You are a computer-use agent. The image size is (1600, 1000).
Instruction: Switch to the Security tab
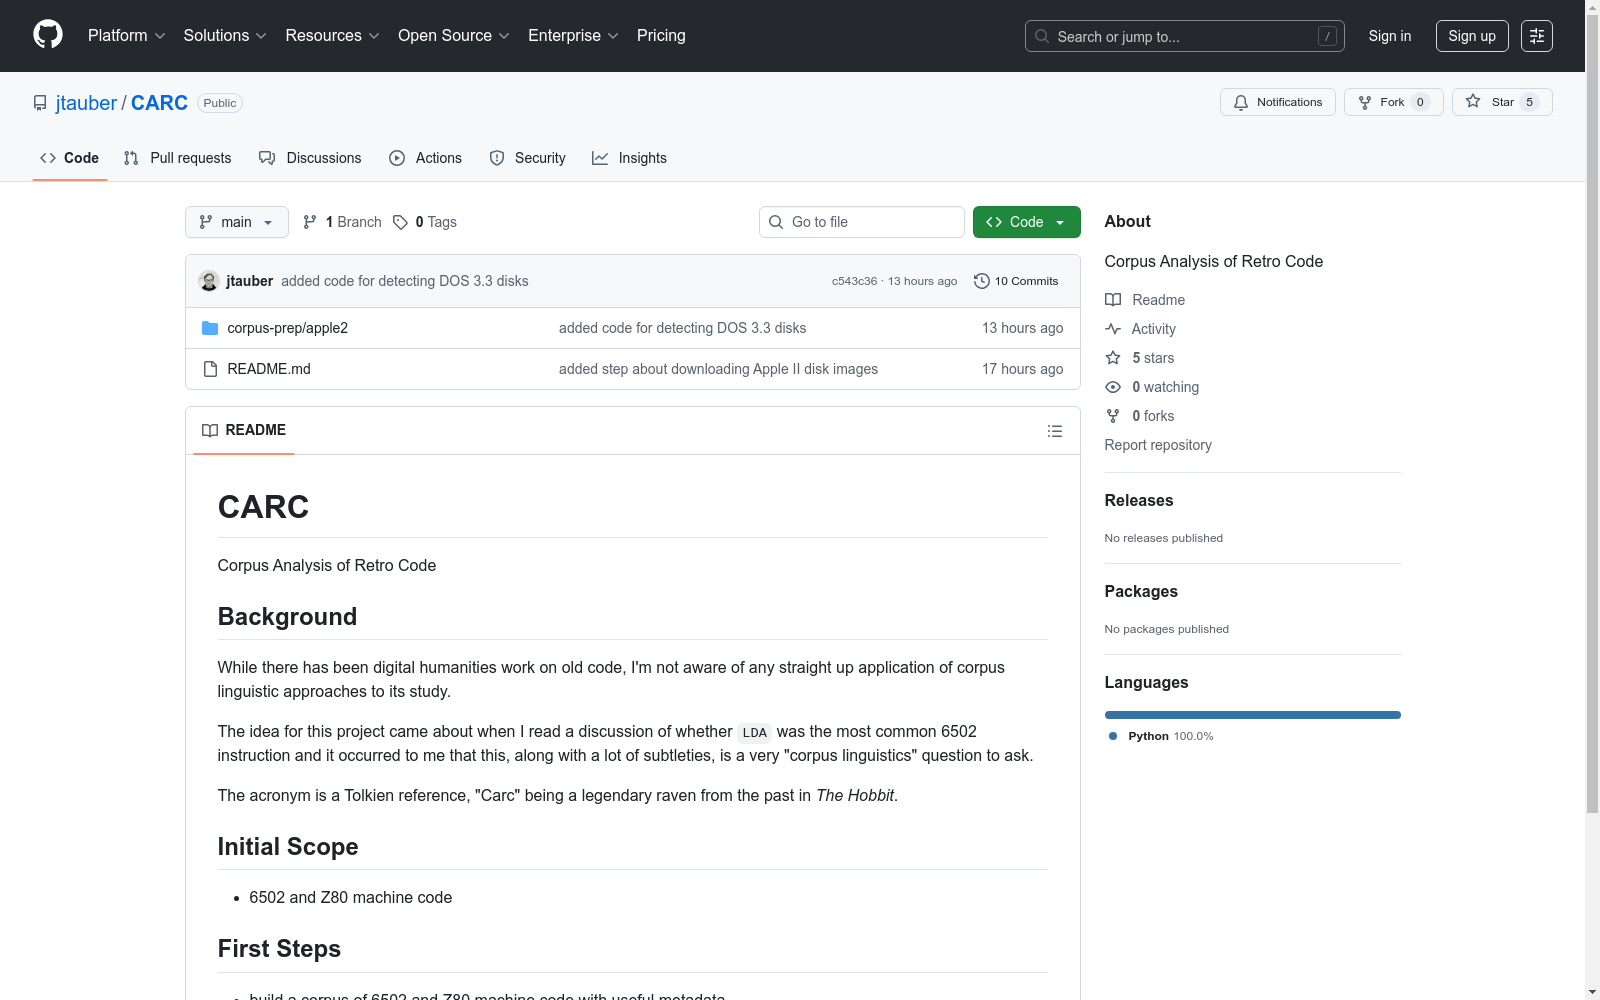click(x=528, y=158)
